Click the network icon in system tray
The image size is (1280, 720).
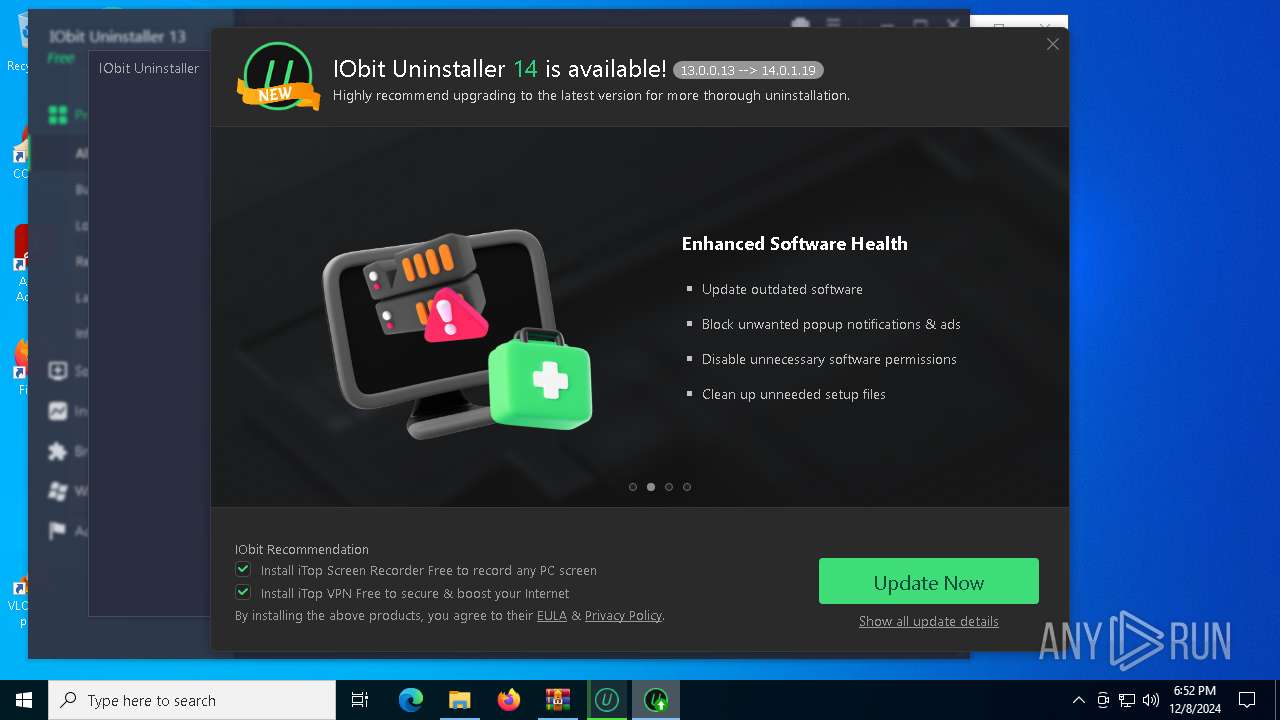tap(1127, 700)
